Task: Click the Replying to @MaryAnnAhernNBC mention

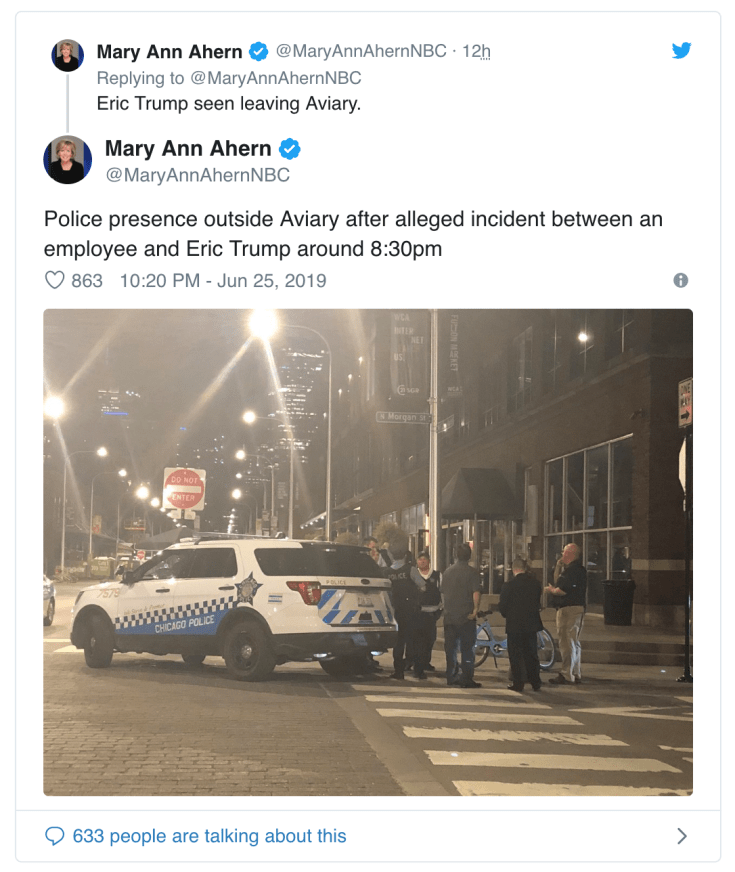Action: tap(276, 78)
